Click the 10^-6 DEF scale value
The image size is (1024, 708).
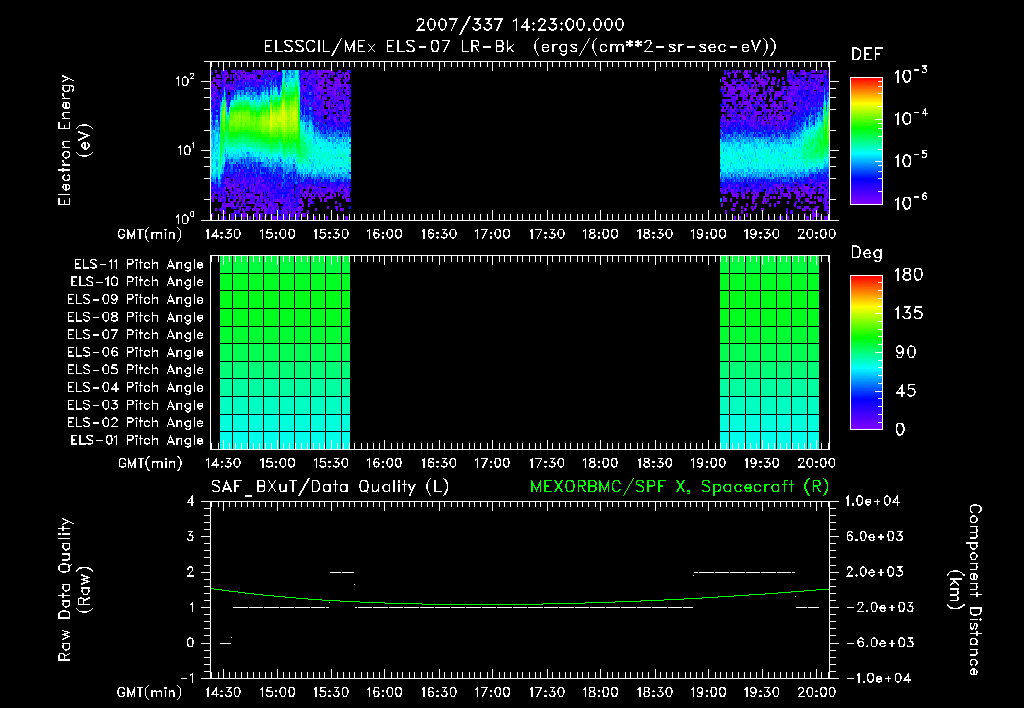[911, 202]
